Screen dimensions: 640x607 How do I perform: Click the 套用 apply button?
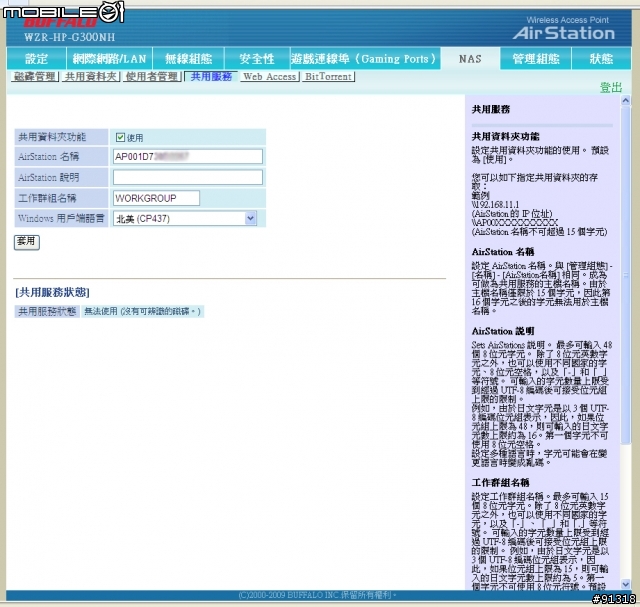27,242
